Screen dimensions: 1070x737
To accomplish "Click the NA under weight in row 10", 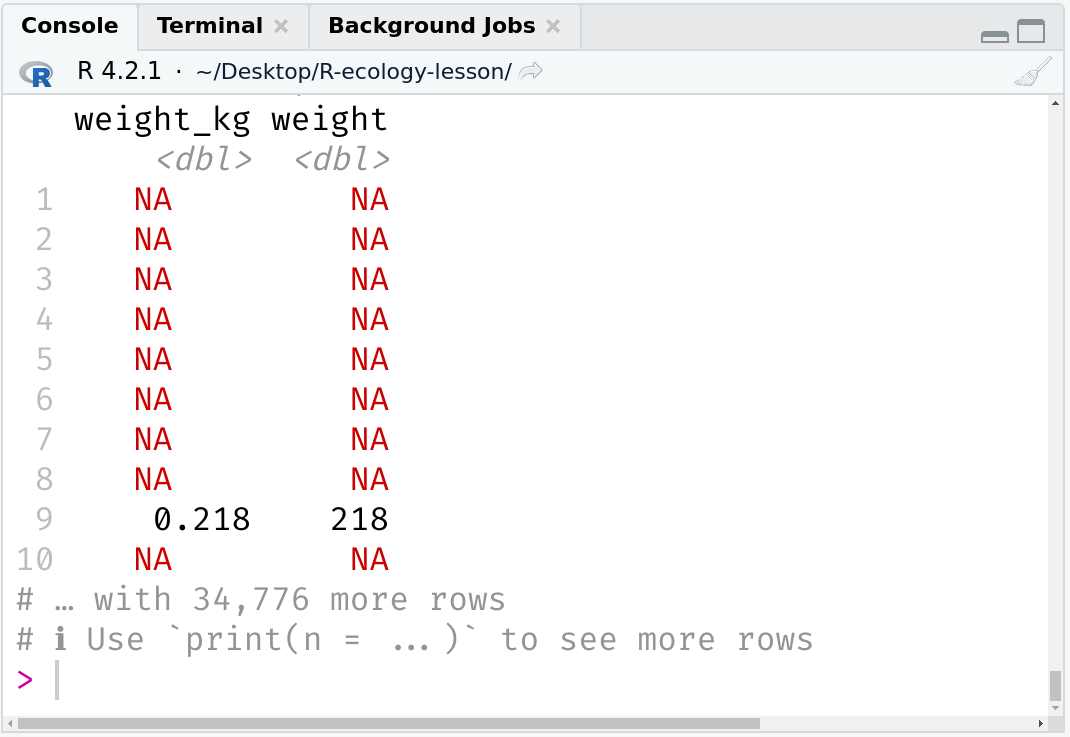I will pos(369,560).
